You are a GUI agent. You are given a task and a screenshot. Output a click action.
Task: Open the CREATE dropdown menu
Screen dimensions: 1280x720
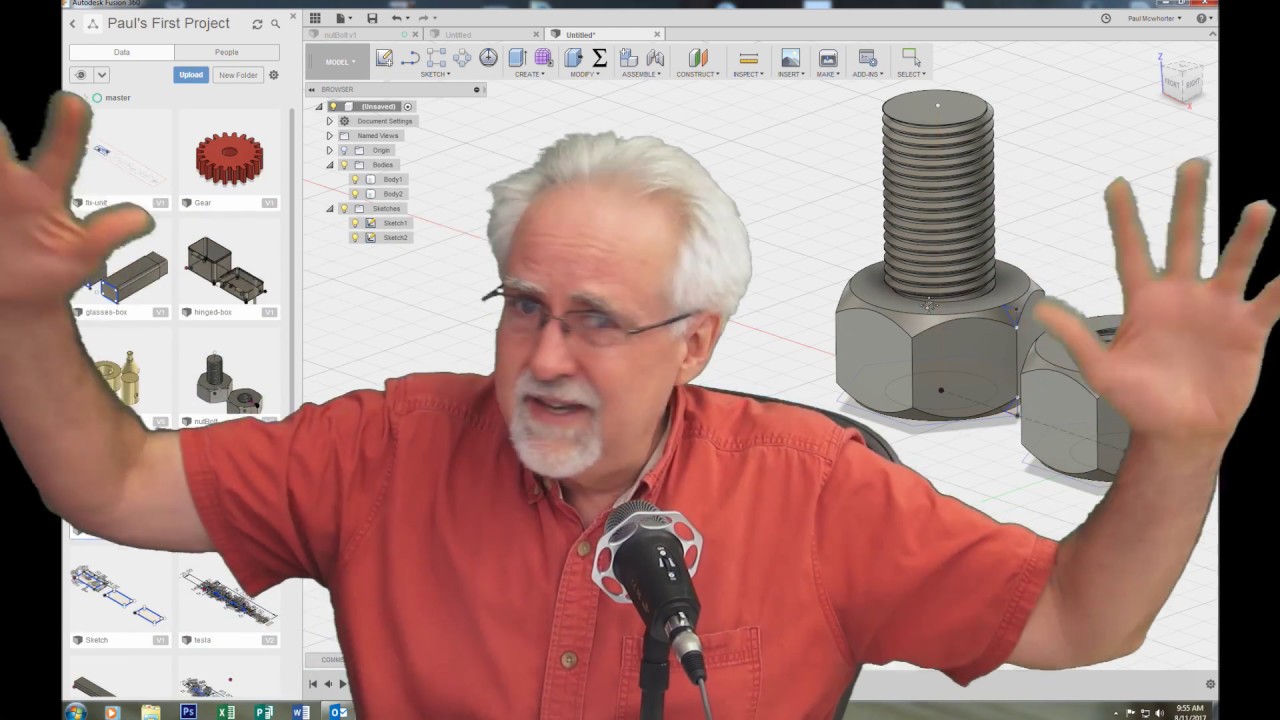[529, 74]
